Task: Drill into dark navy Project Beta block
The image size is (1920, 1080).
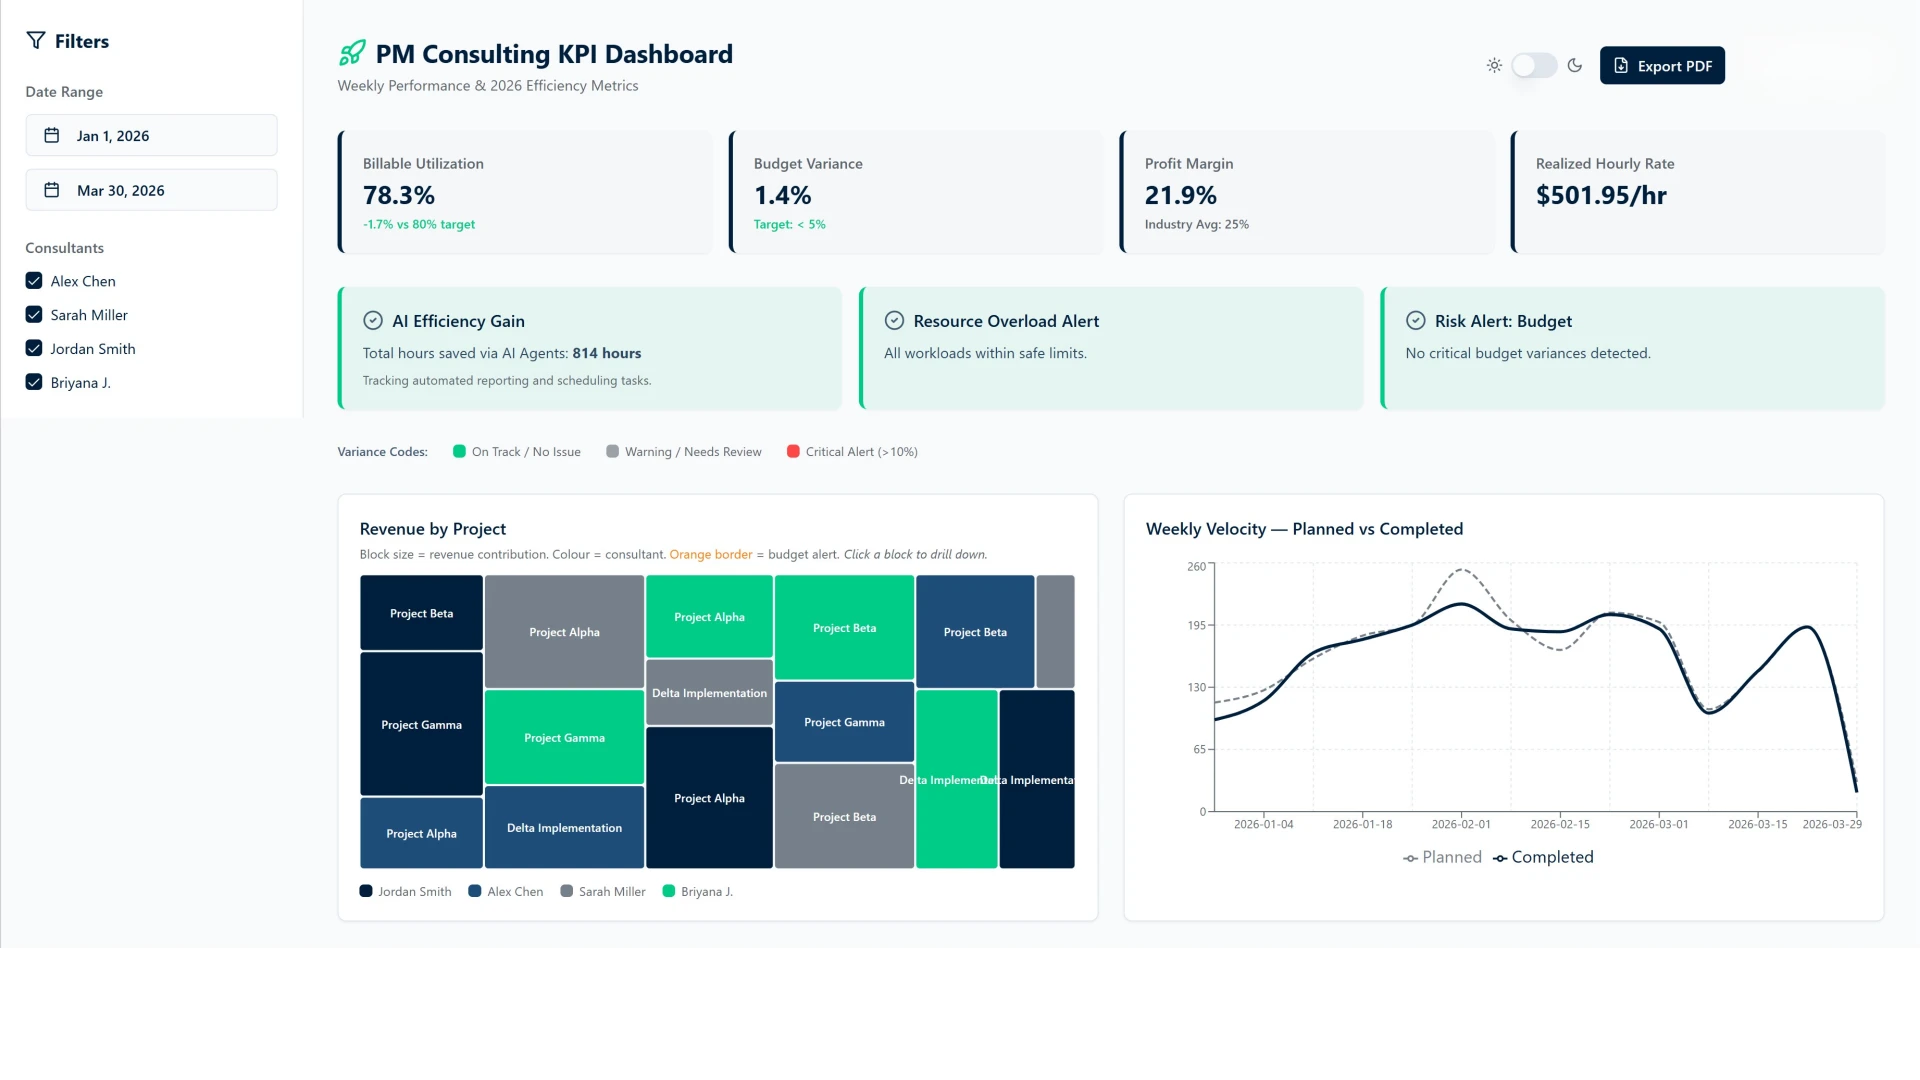Action: 421,613
